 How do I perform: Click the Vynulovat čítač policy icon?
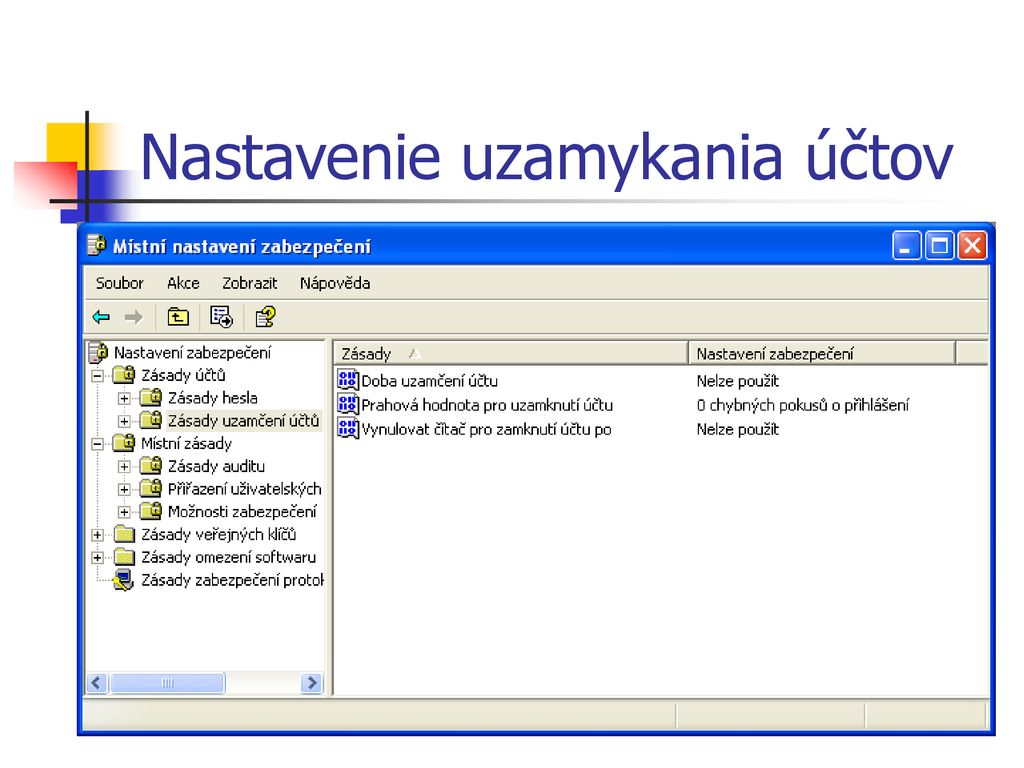click(348, 428)
